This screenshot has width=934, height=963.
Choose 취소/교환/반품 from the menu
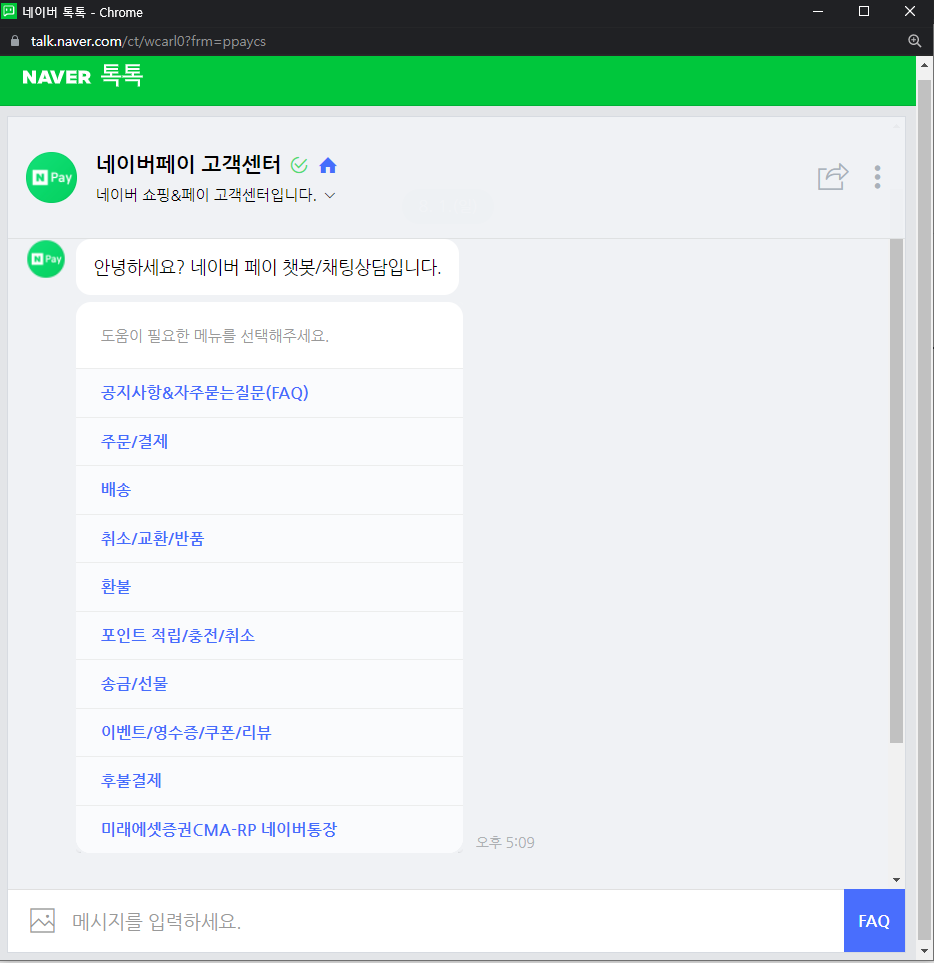pyautogui.click(x=270, y=539)
